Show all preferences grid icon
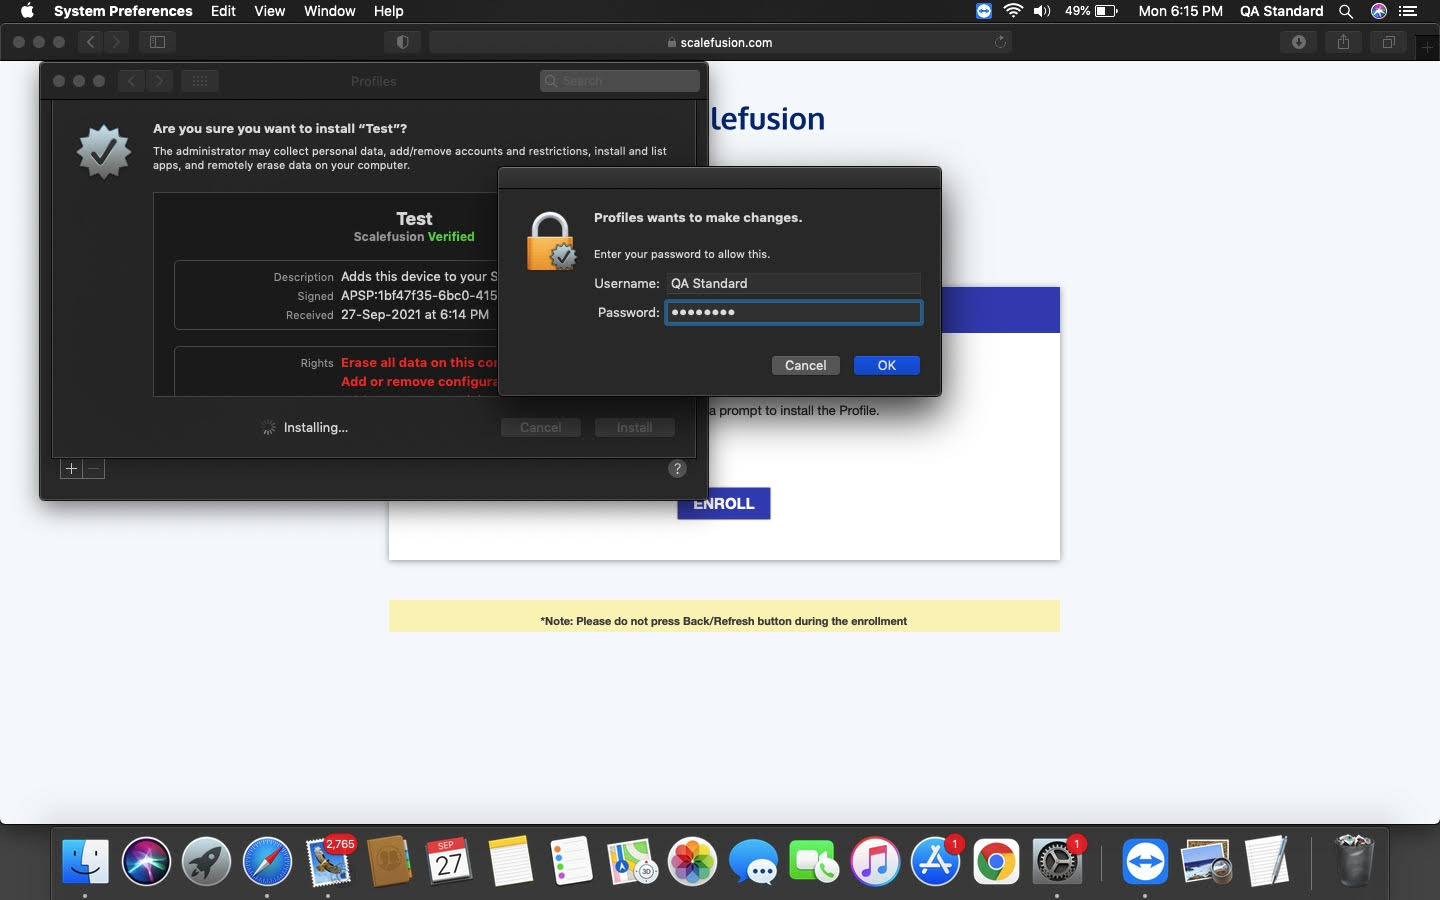Viewport: 1440px width, 900px height. 200,81
